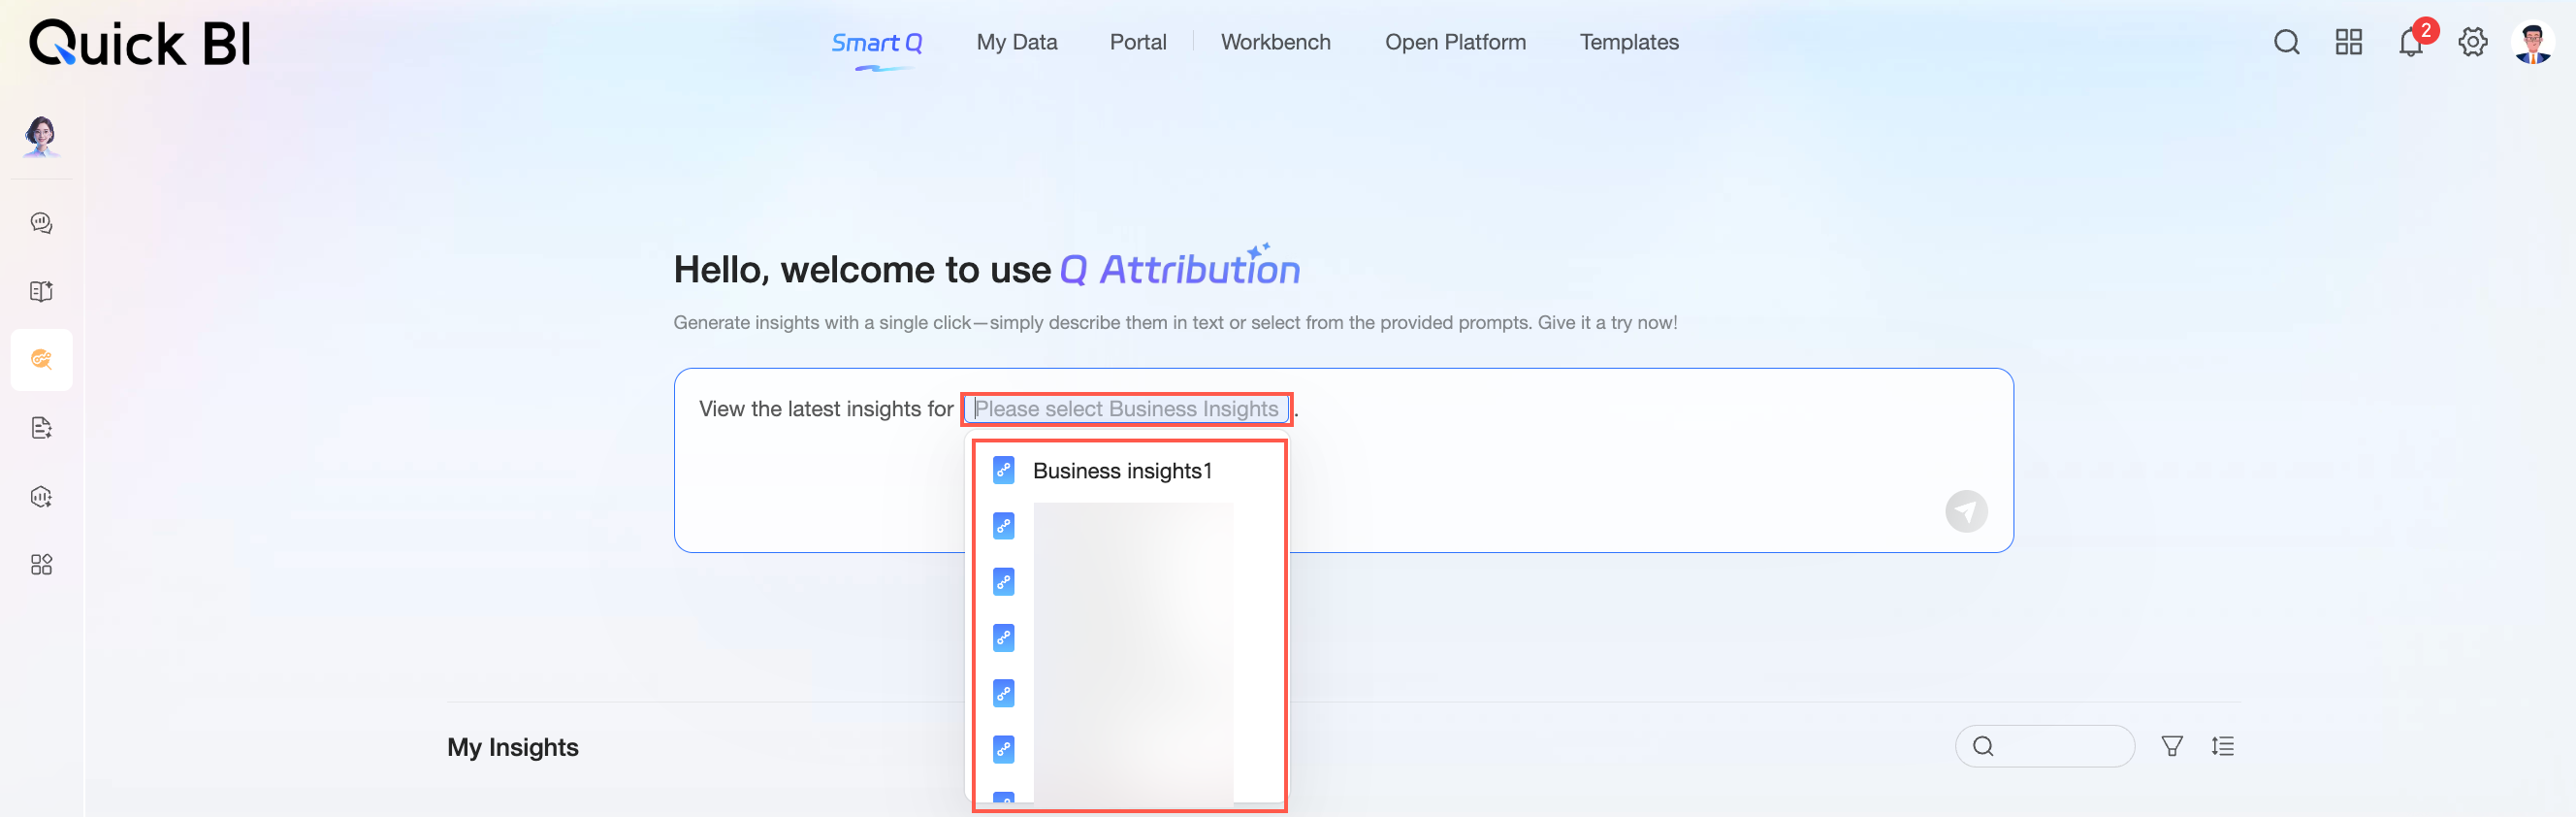
Task: Select the Q Attribution sidebar icon
Action: pyautogui.click(x=41, y=359)
